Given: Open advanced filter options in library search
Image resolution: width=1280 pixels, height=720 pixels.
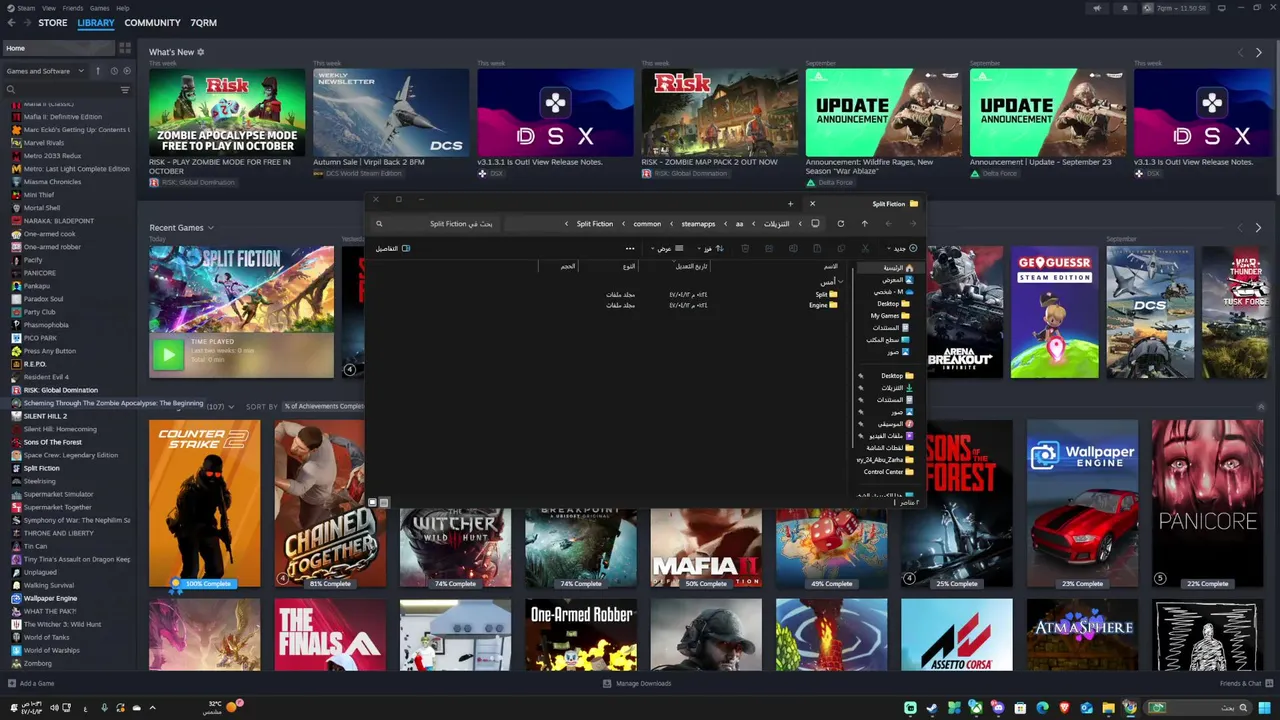Looking at the screenshot, I should tap(125, 90).
